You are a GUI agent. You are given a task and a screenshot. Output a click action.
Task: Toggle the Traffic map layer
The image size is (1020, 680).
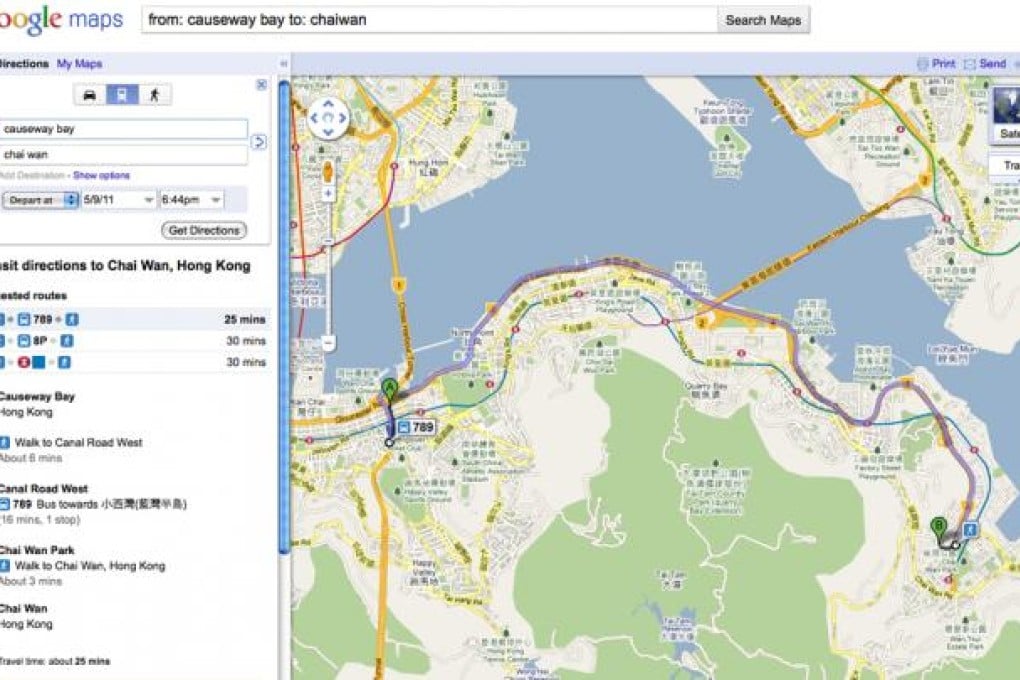pyautogui.click(x=1006, y=165)
